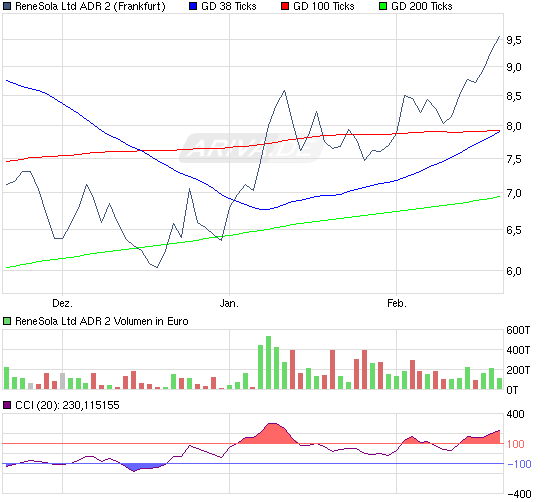The width and height of the screenshot is (545, 502).
Task: Click the 9,0 price axis value
Action: coord(514,67)
